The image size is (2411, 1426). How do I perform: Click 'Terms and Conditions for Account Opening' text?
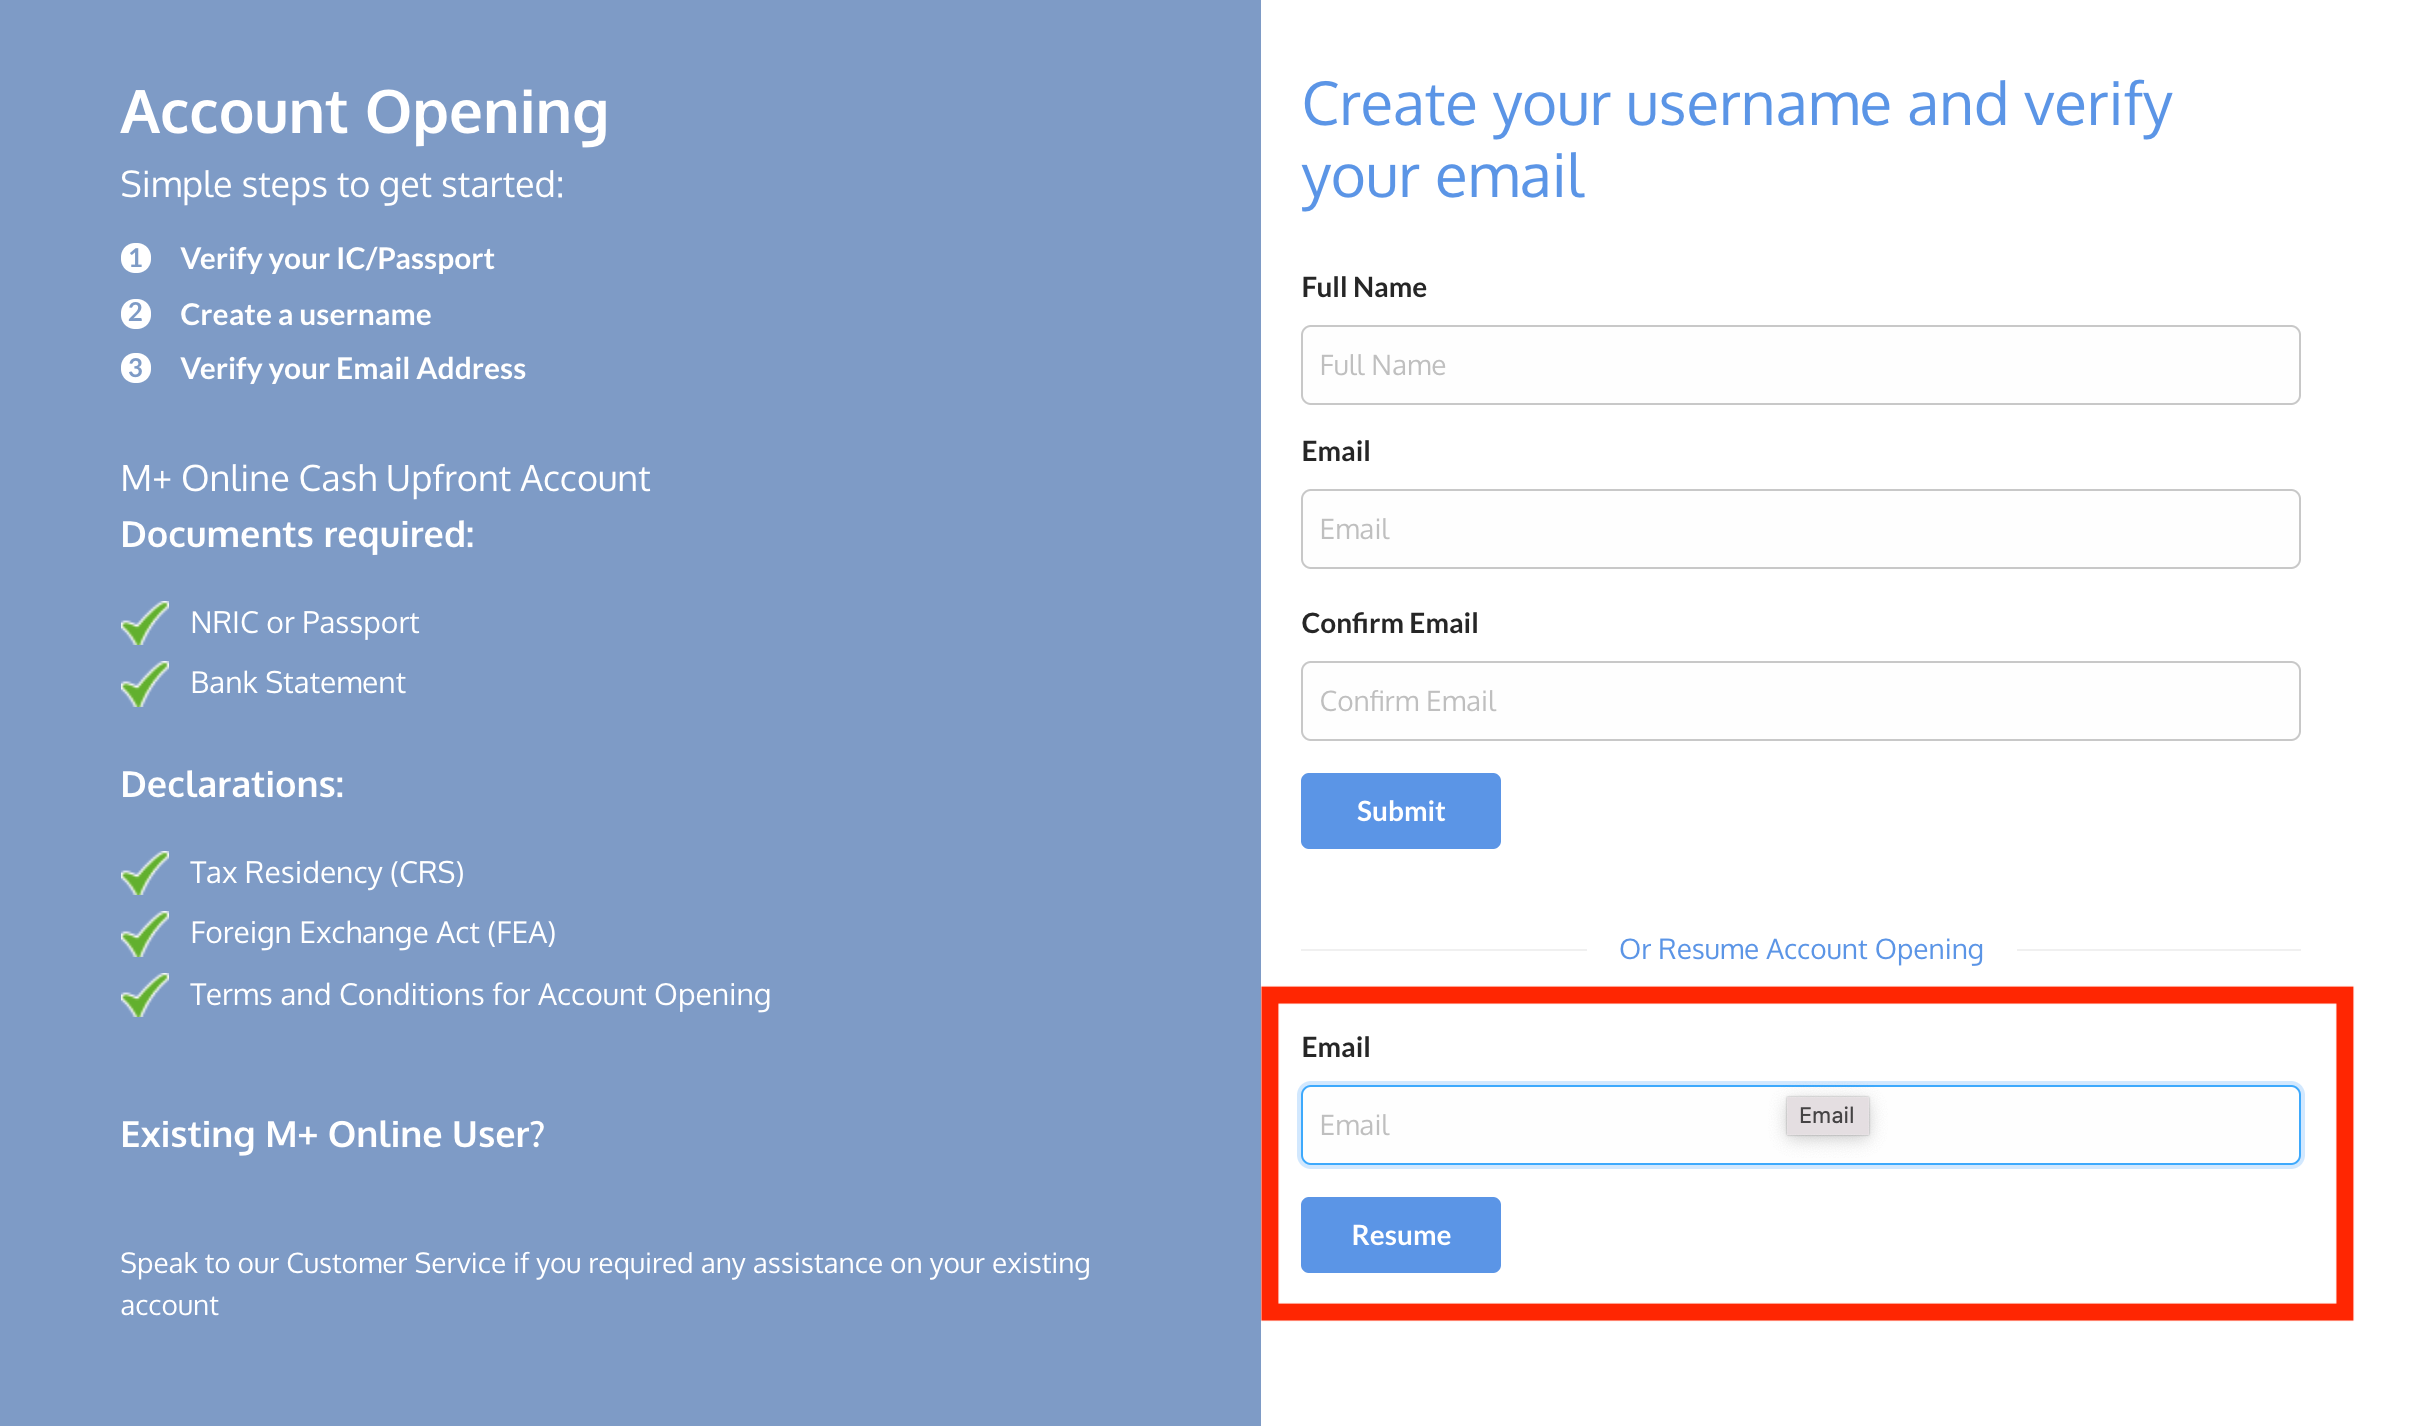tap(480, 995)
